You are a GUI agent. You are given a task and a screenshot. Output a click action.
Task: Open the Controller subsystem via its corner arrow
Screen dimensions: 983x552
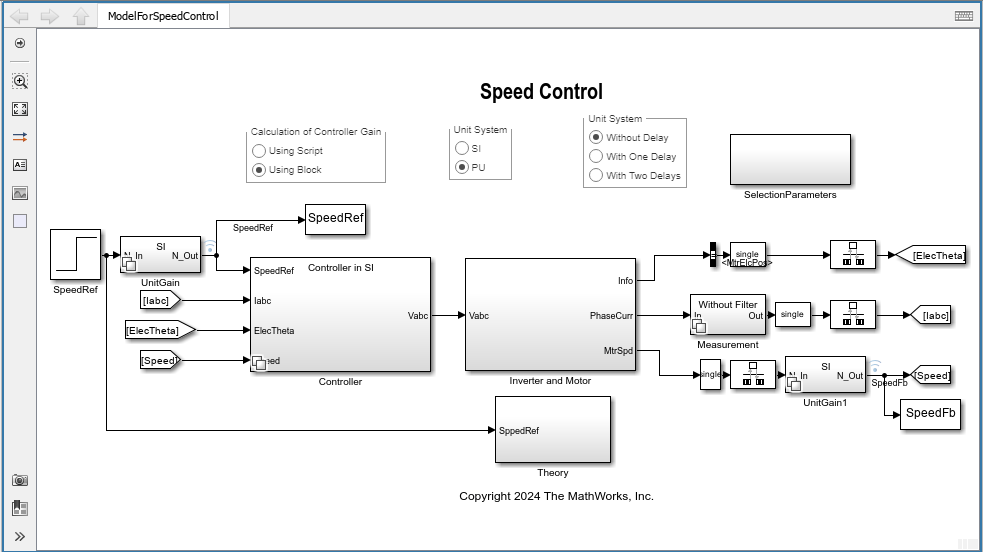point(259,362)
